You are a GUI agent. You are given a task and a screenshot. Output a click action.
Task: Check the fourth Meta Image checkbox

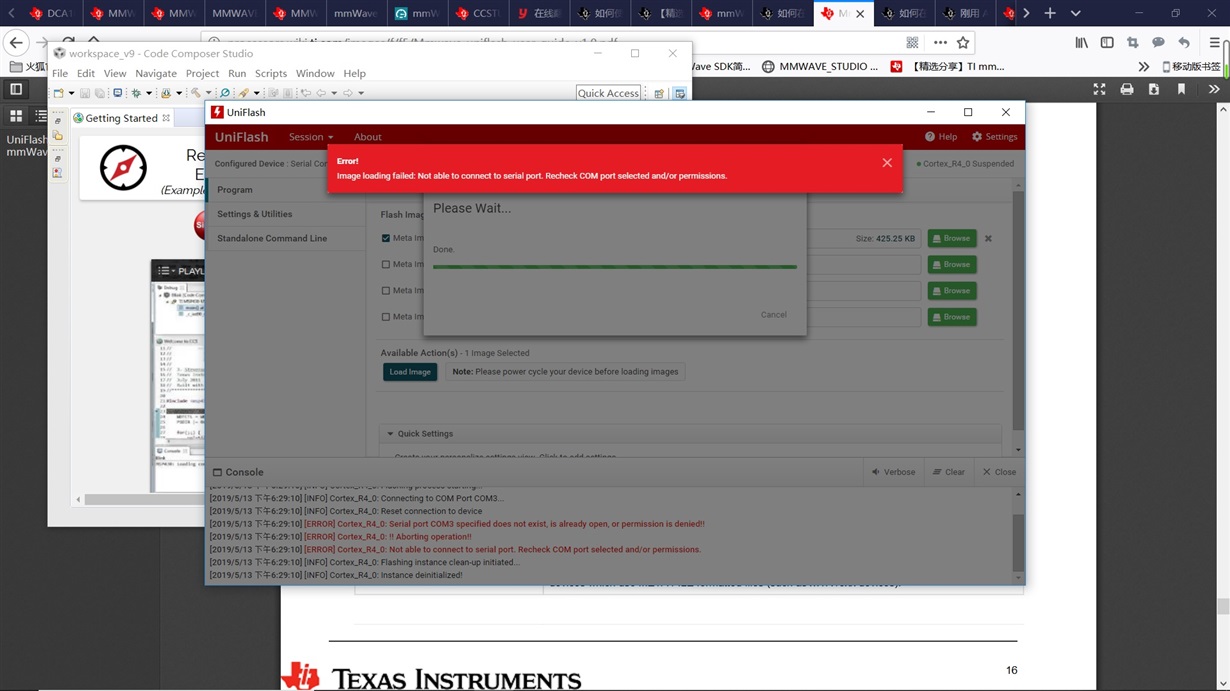386,317
